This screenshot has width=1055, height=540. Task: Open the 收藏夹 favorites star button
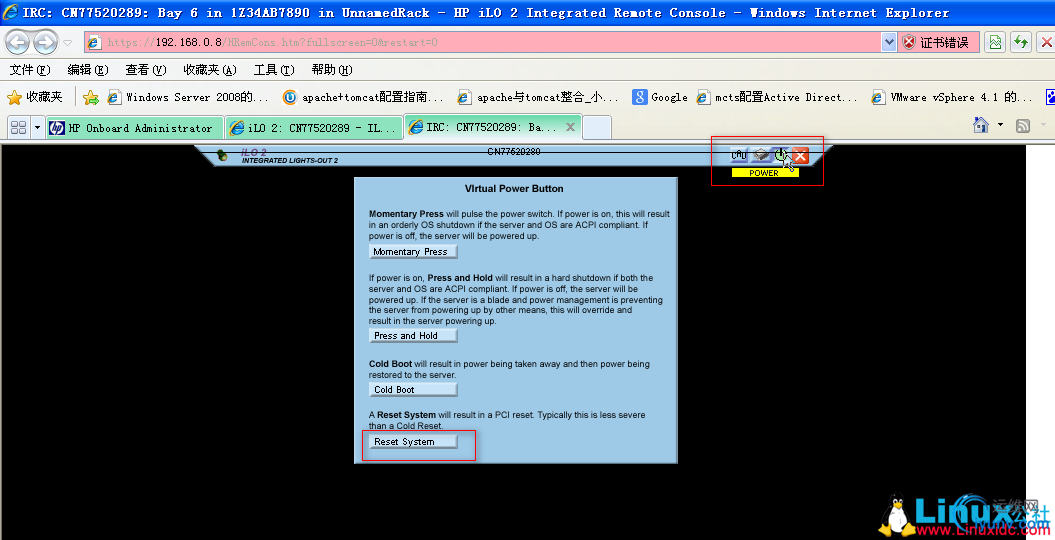click(35, 98)
